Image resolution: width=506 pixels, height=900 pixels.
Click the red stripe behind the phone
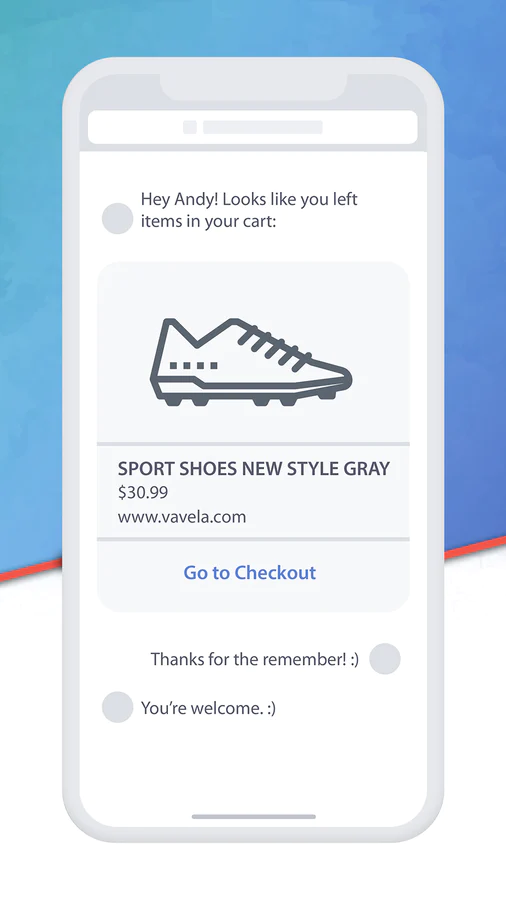tap(30, 568)
